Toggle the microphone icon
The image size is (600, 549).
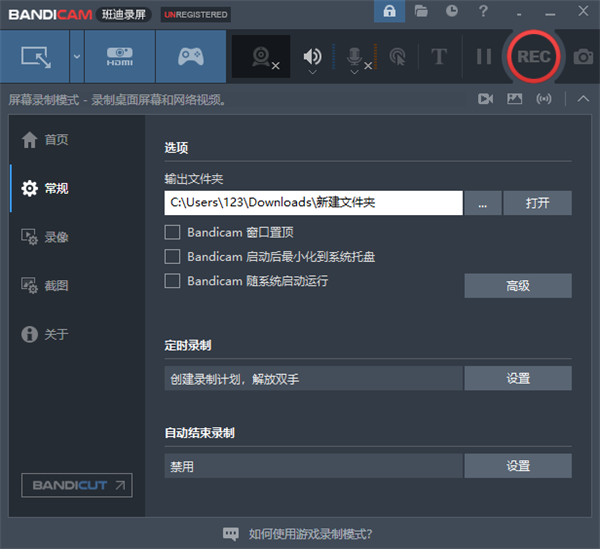355,56
